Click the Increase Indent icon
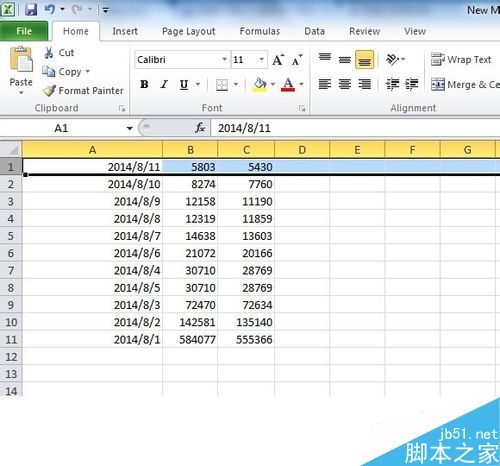 tap(412, 84)
